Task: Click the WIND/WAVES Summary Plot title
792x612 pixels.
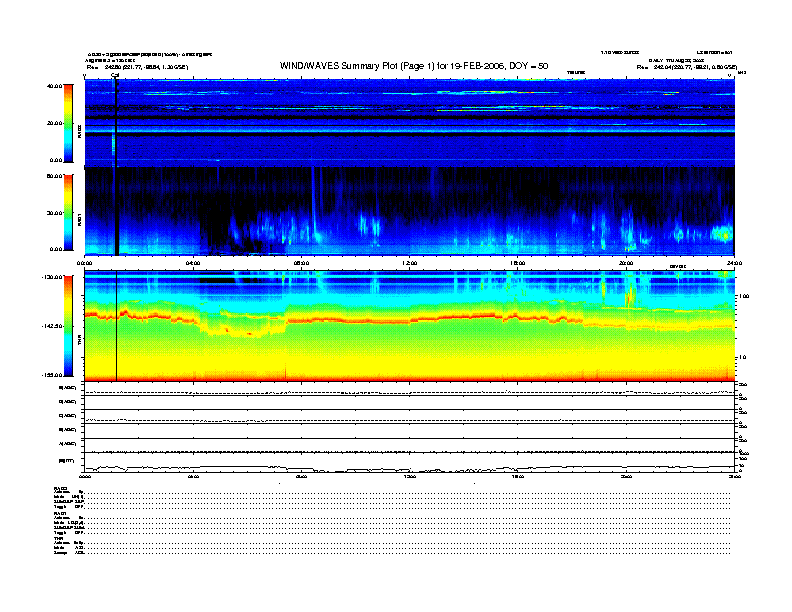Action: click(x=414, y=66)
